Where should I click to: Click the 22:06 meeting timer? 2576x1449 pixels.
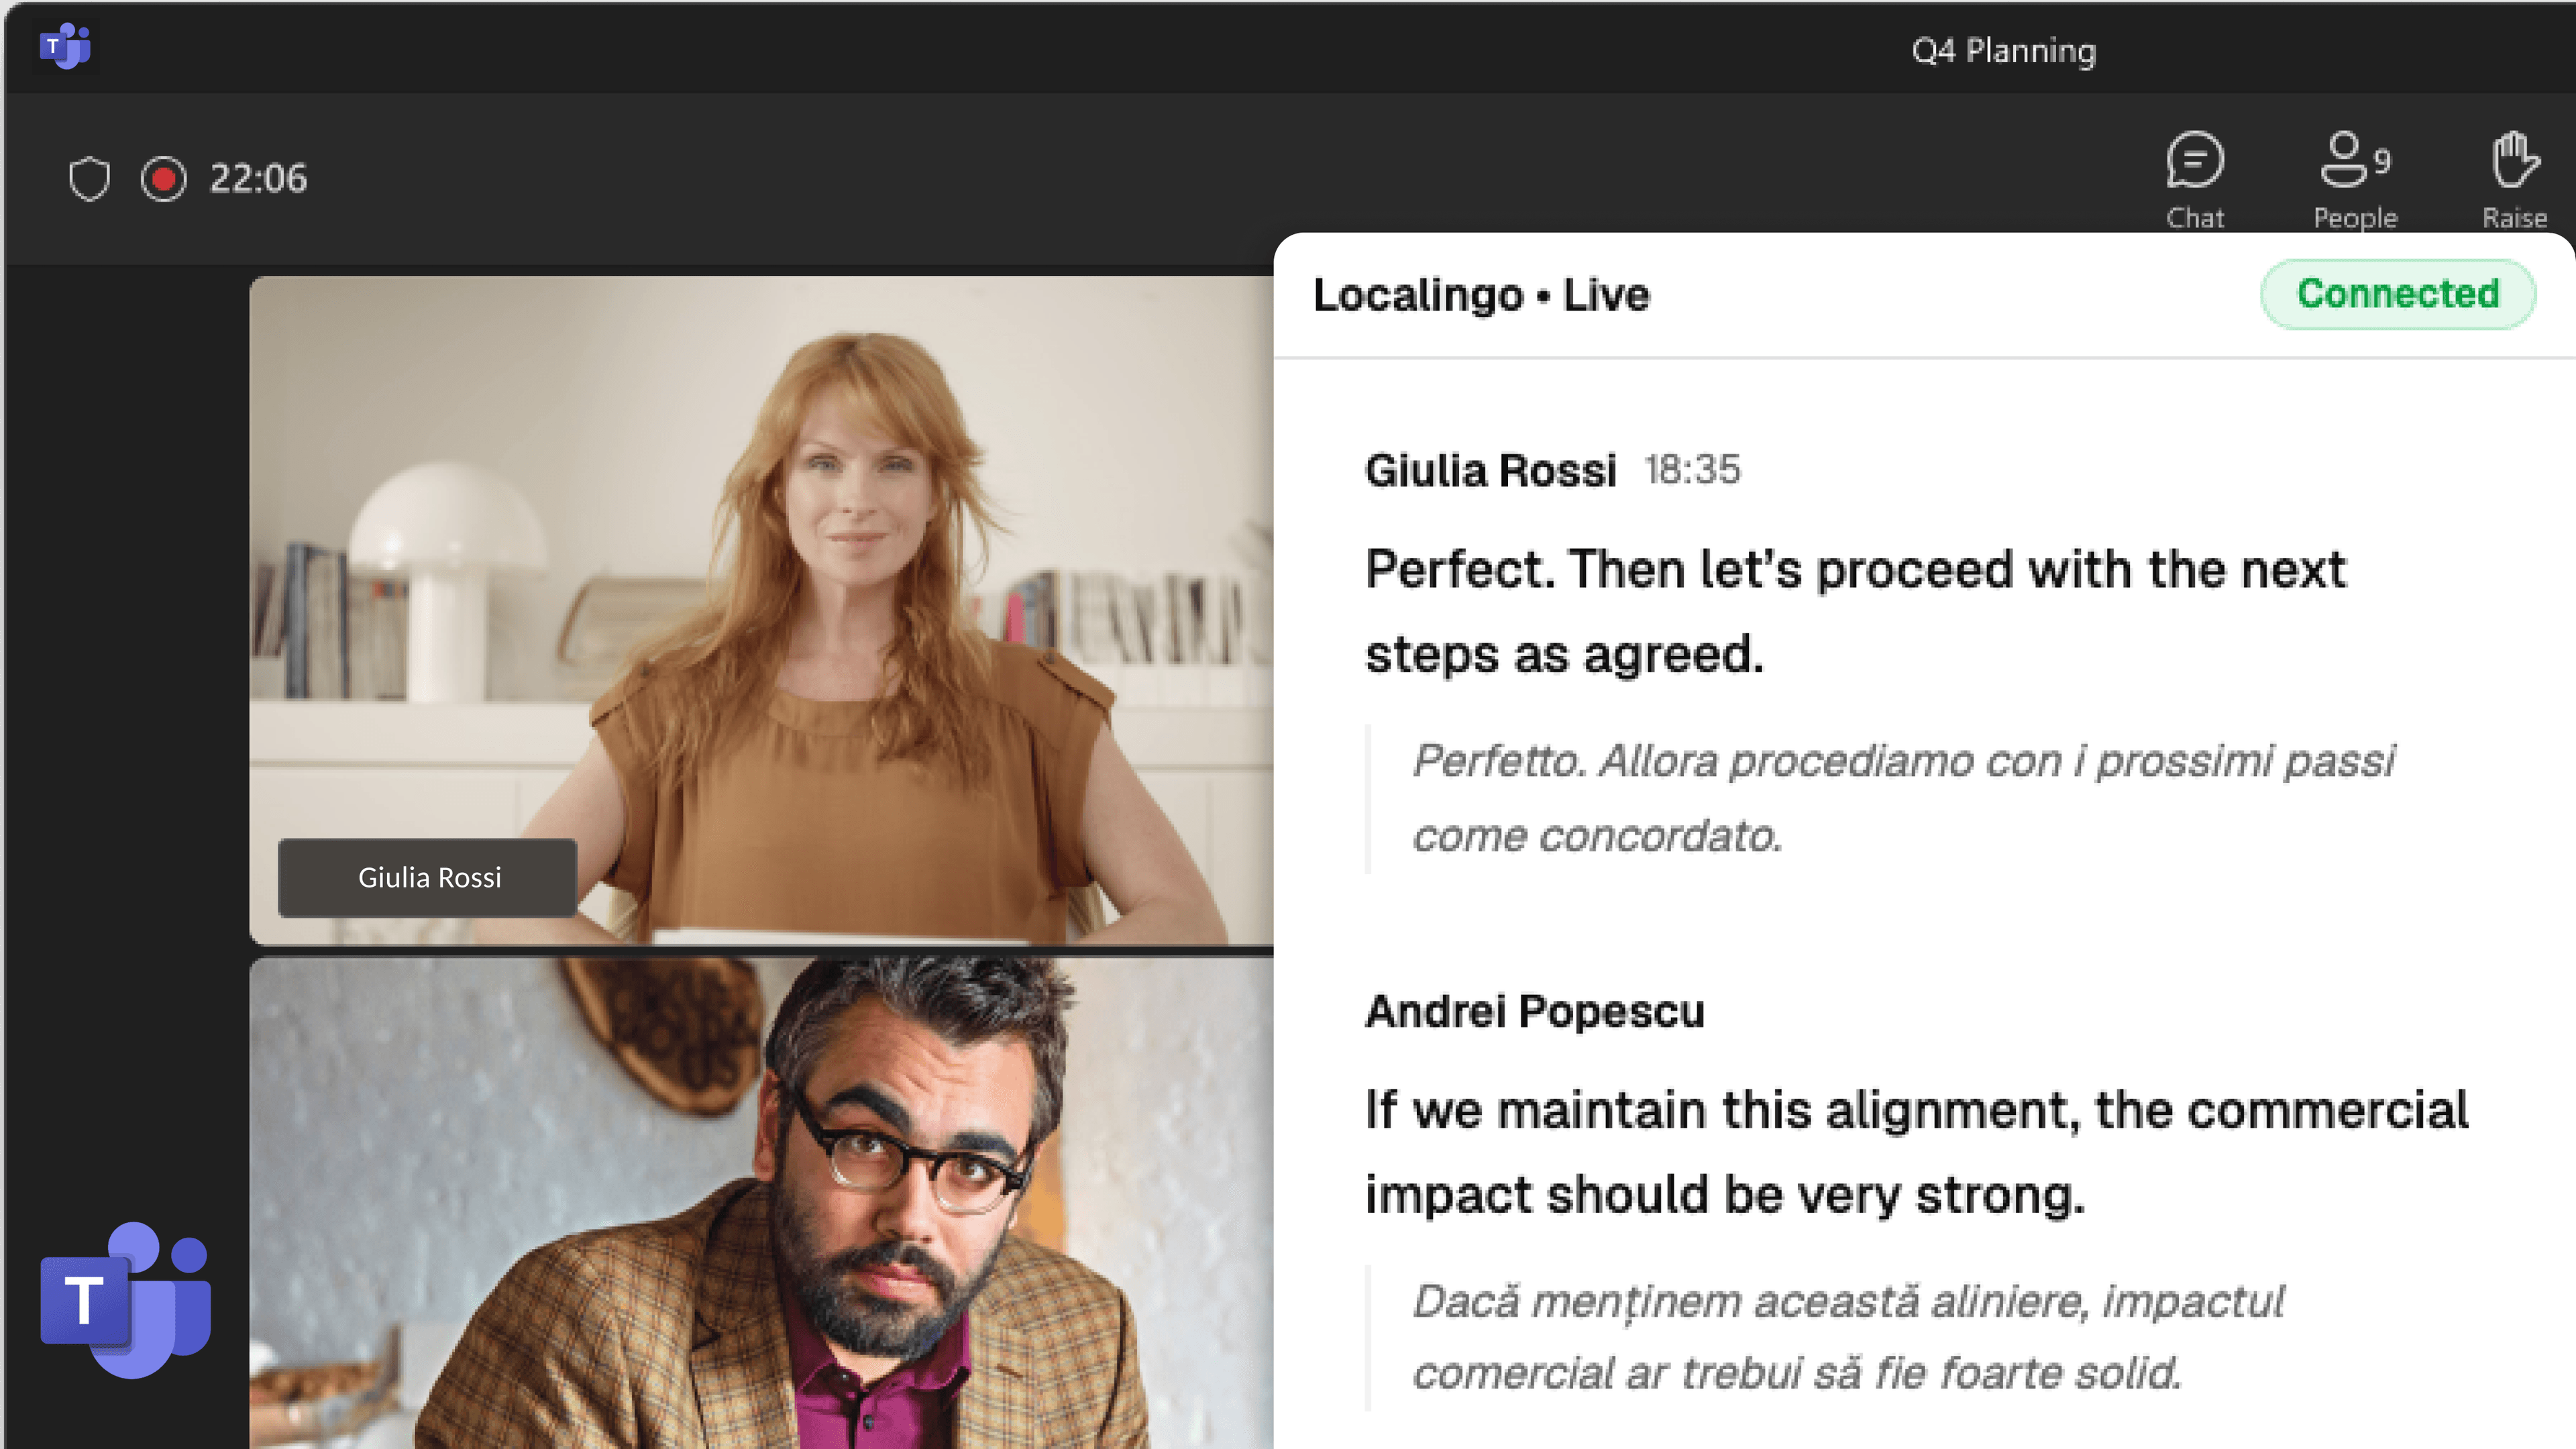tap(258, 179)
